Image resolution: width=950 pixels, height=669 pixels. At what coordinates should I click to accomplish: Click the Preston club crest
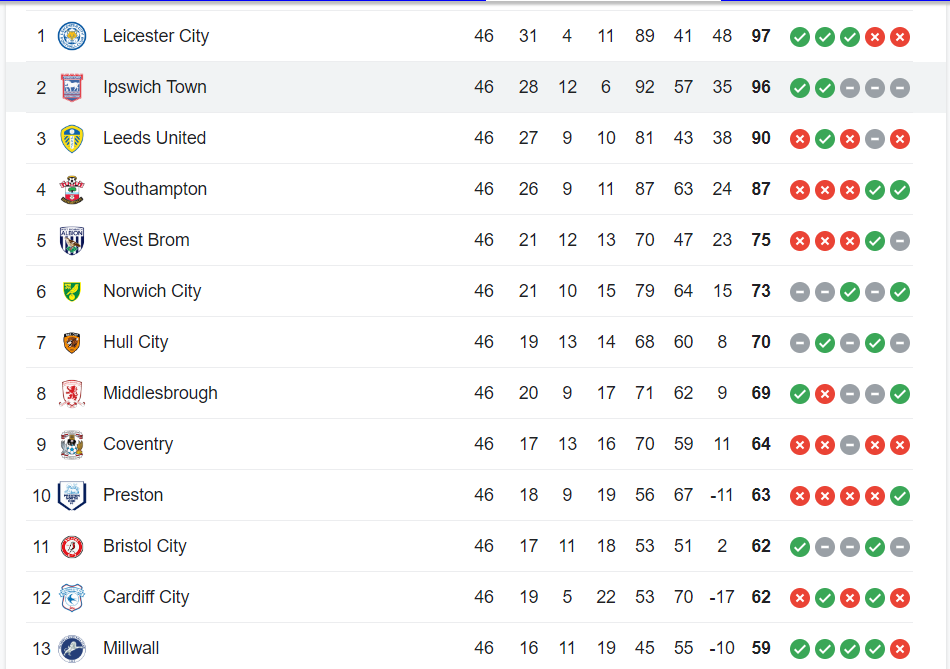point(72,496)
